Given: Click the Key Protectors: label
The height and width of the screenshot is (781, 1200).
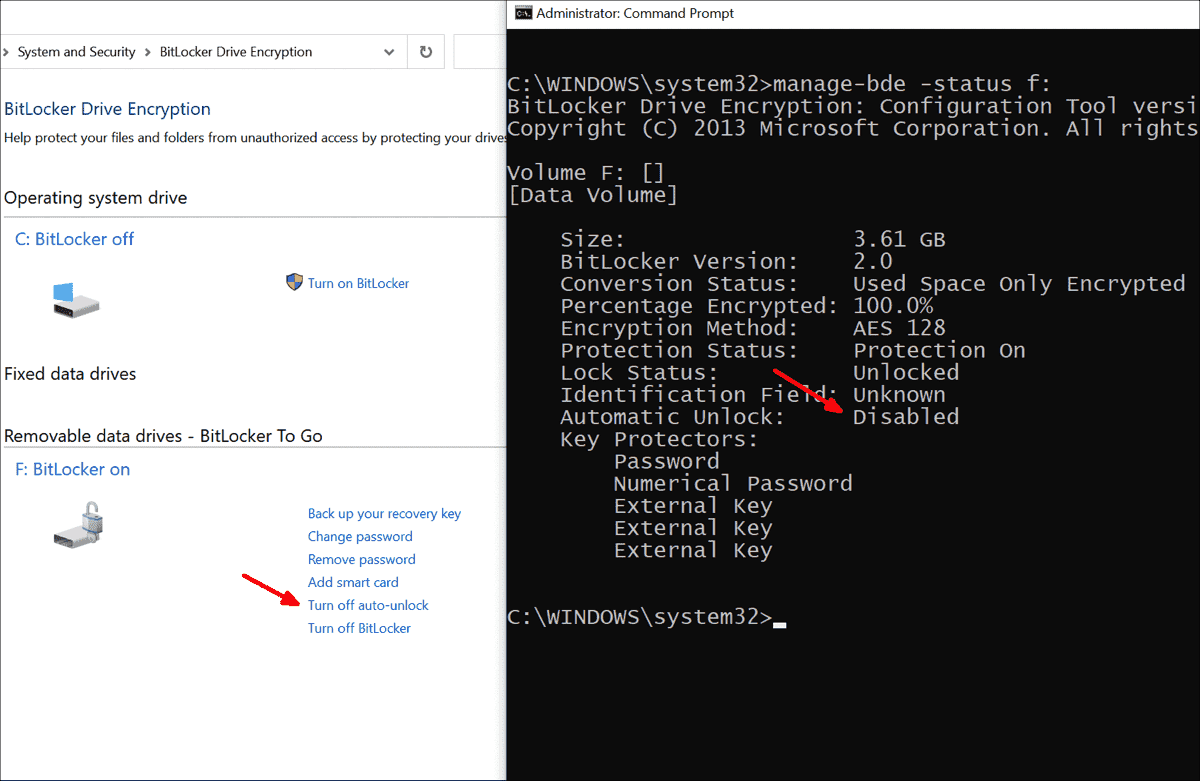Looking at the screenshot, I should [659, 440].
